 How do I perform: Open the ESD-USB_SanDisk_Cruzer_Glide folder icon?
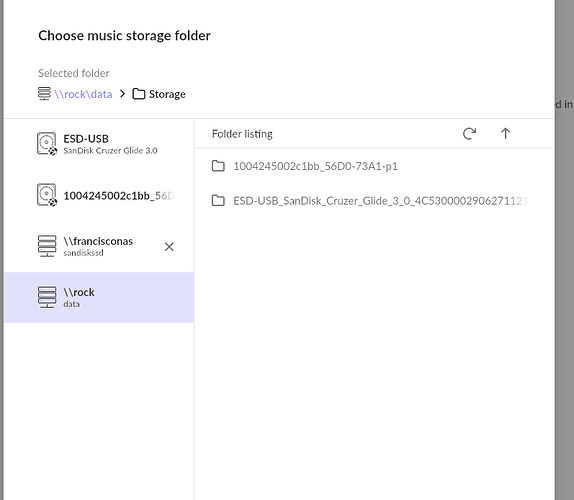(x=219, y=201)
